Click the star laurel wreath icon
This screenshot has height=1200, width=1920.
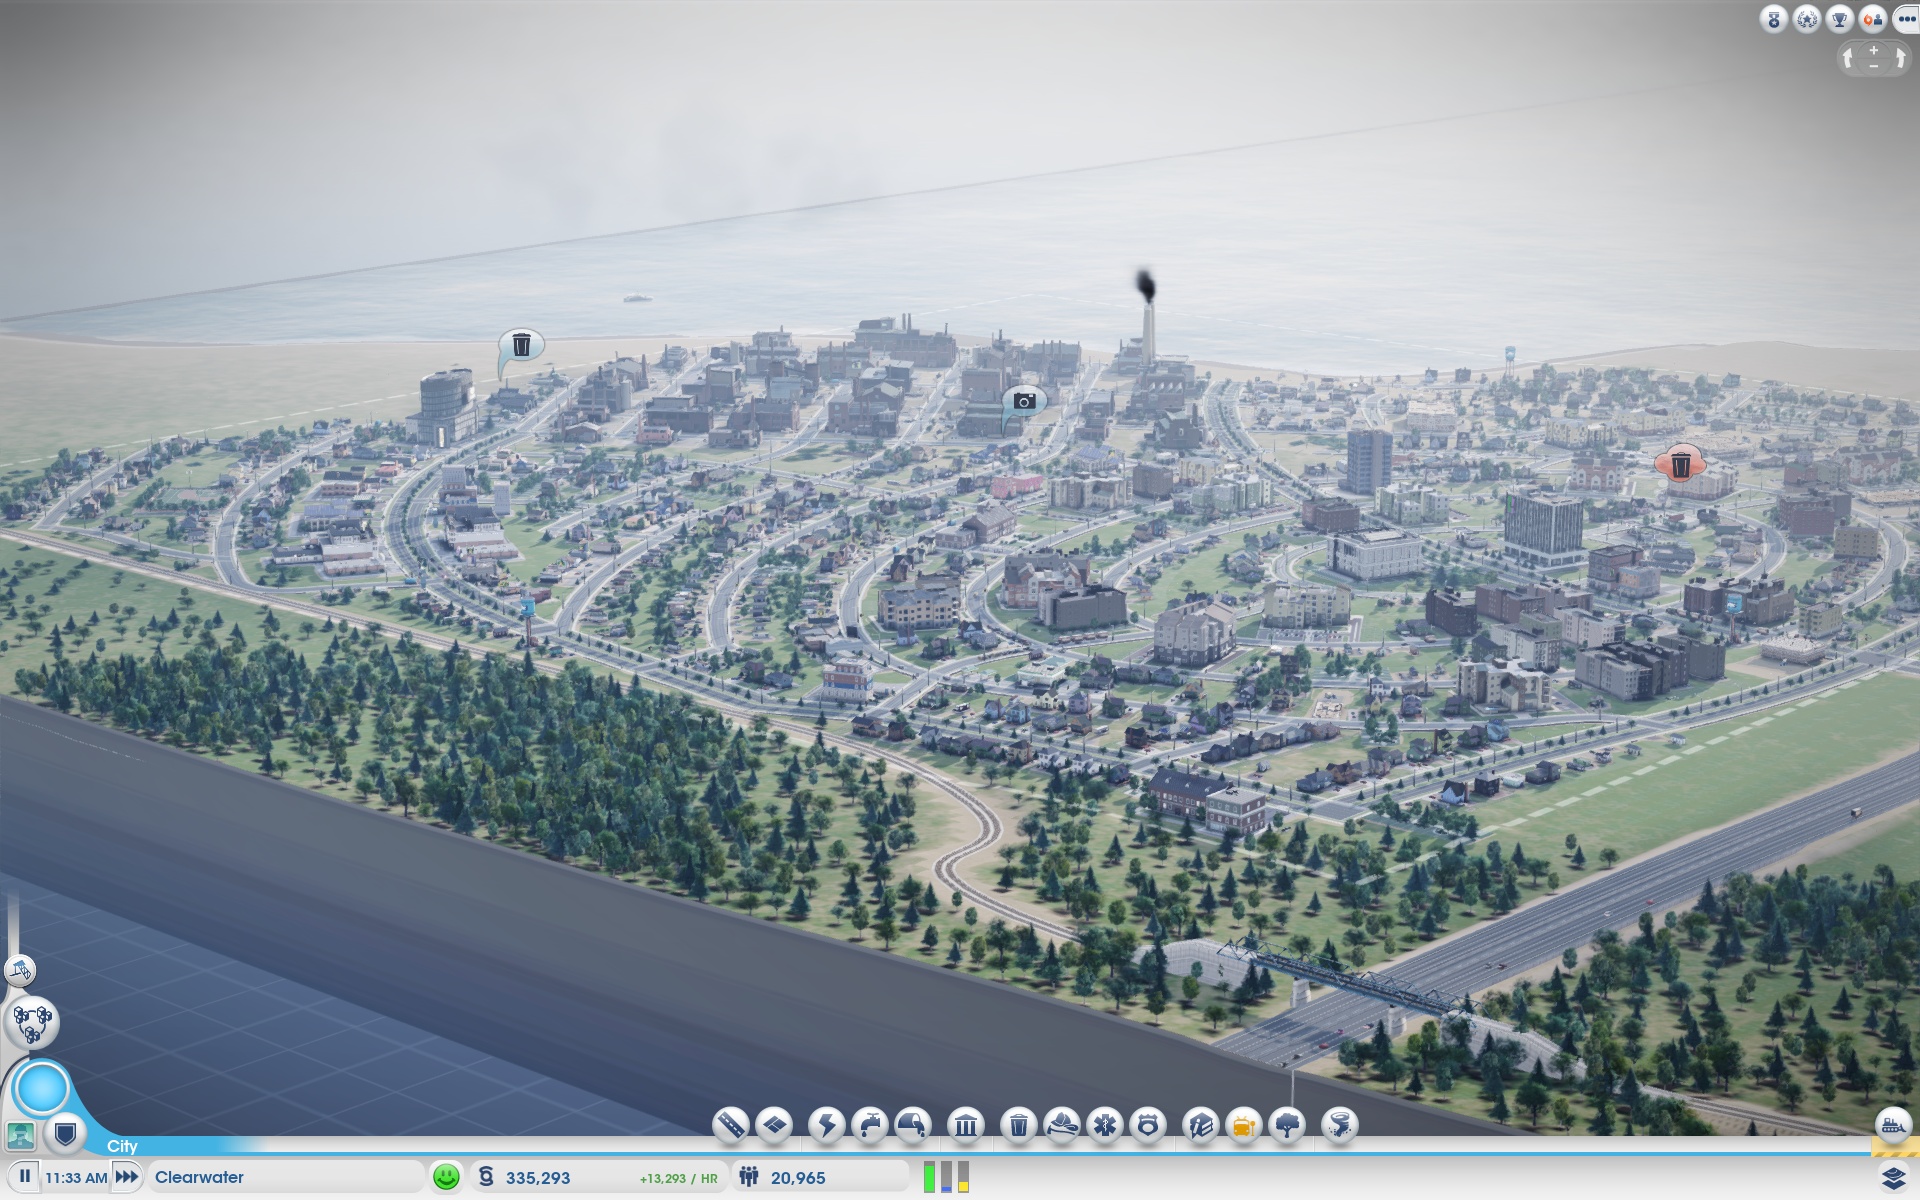1807,19
